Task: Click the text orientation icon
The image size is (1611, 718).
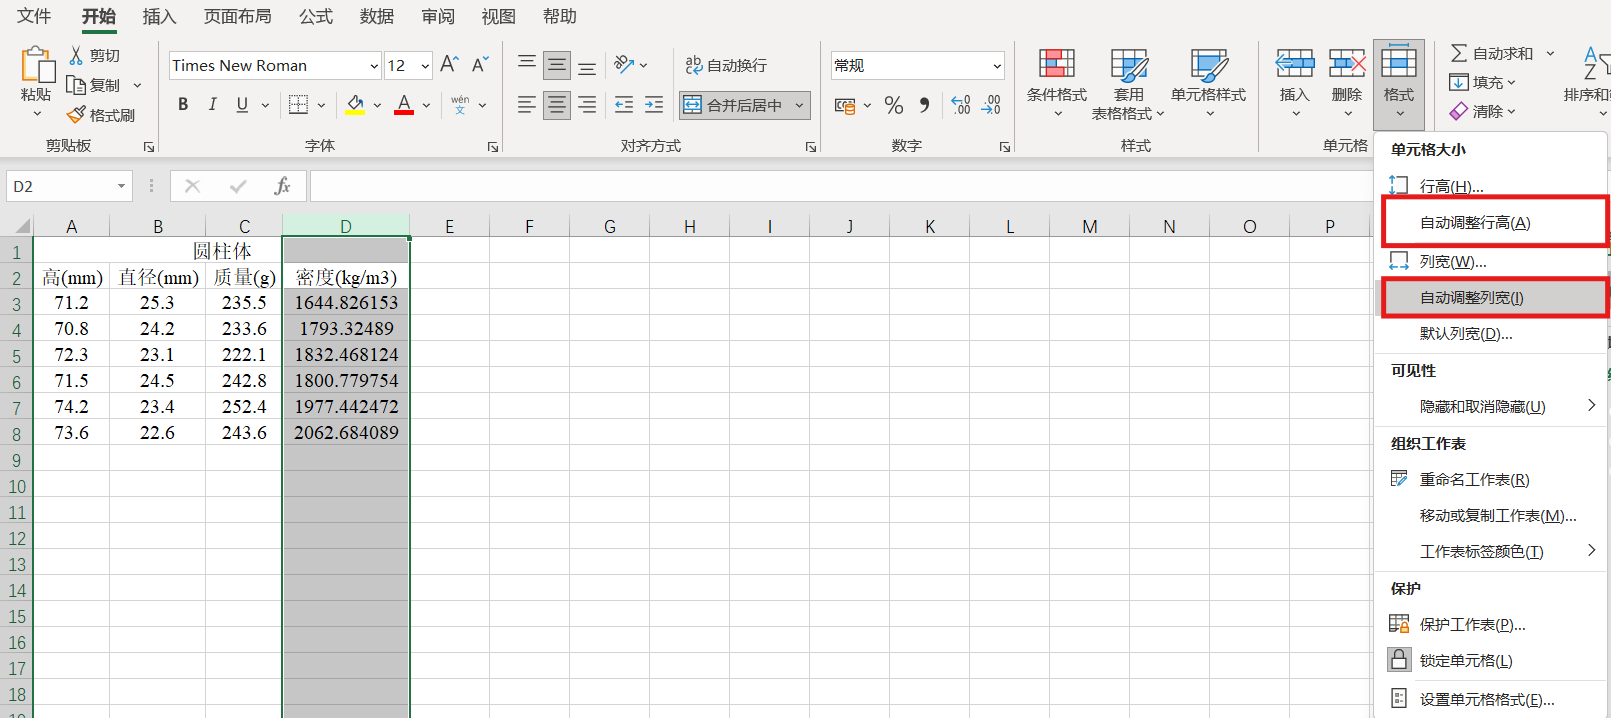Action: pyautogui.click(x=624, y=64)
